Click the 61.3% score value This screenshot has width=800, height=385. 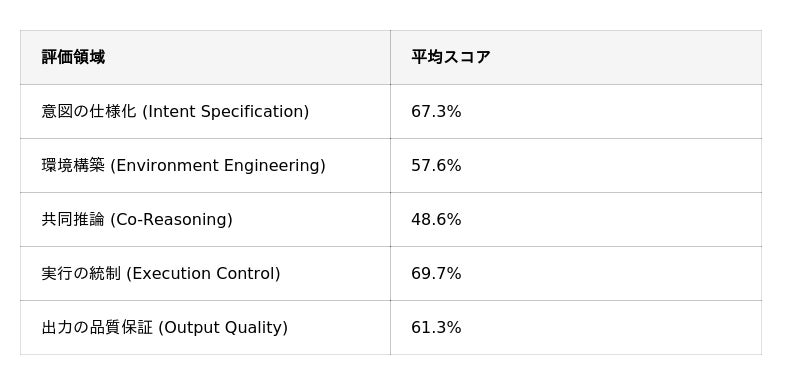[436, 328]
